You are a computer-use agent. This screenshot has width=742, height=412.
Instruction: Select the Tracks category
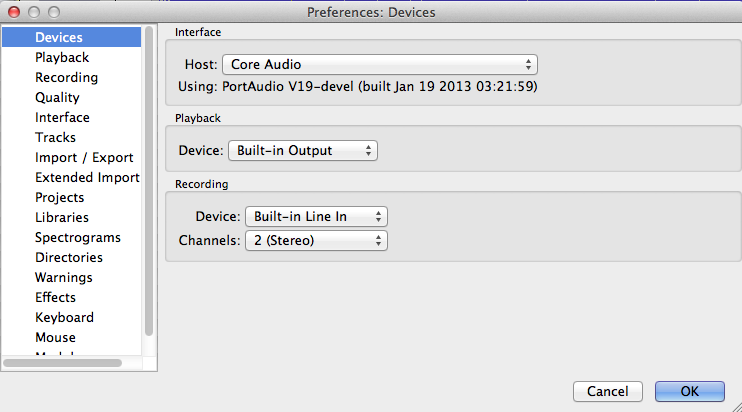tap(55, 138)
